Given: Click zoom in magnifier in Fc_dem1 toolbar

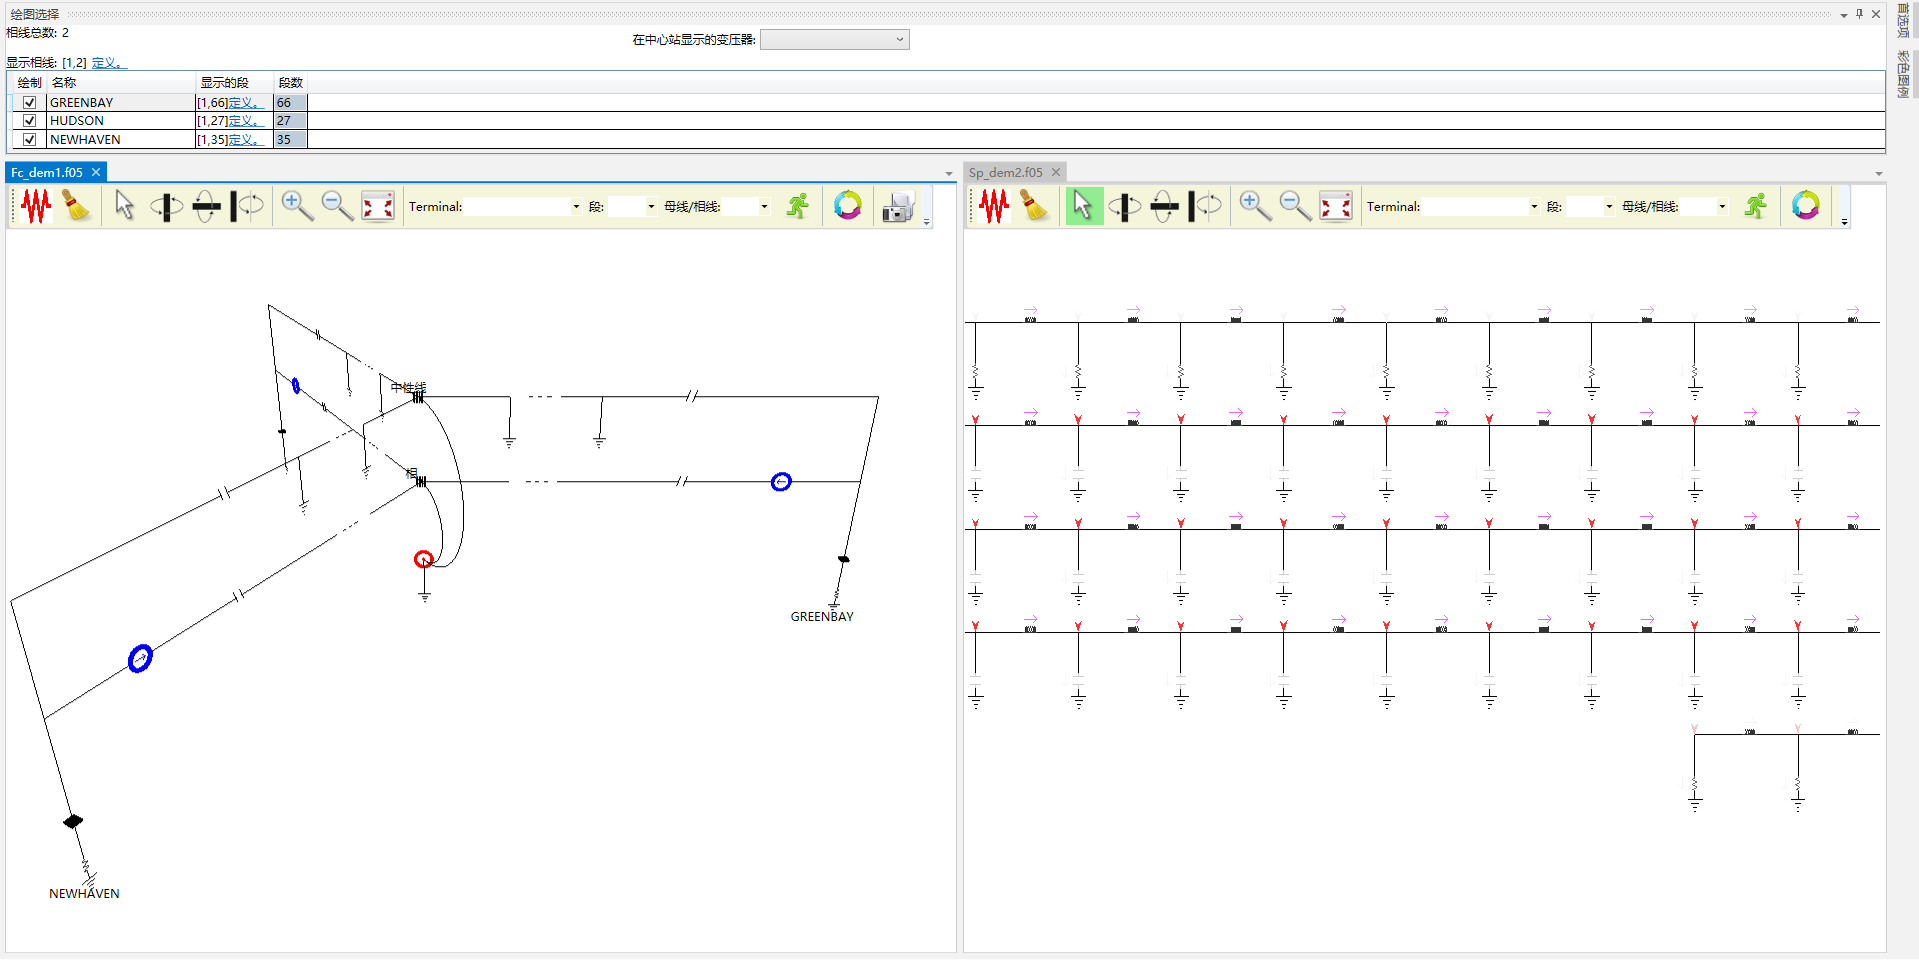Looking at the screenshot, I should point(296,206).
